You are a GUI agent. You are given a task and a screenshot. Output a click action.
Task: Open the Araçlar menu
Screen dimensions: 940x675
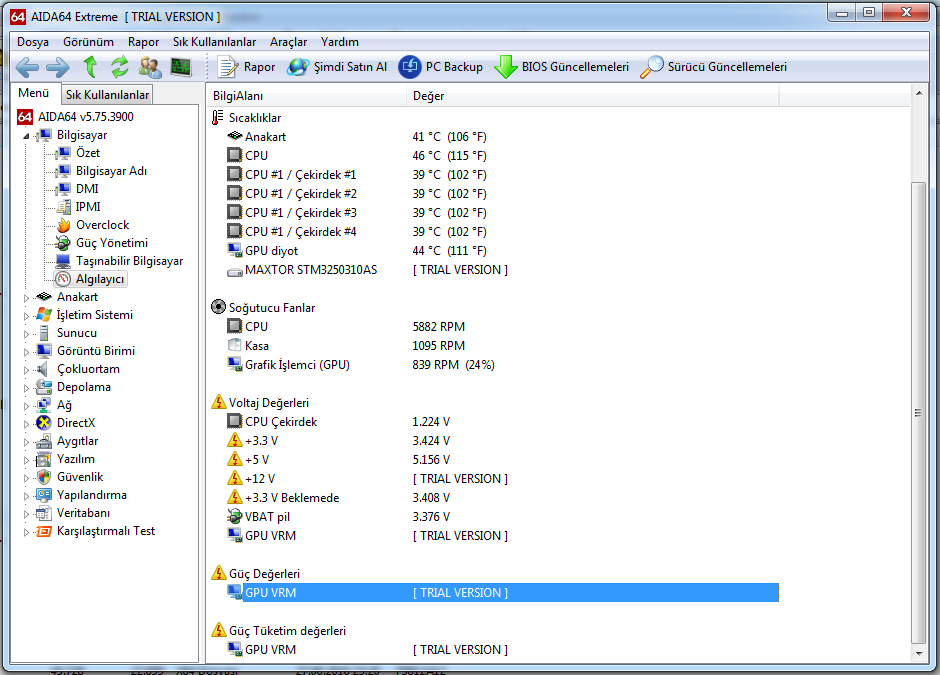(x=288, y=42)
